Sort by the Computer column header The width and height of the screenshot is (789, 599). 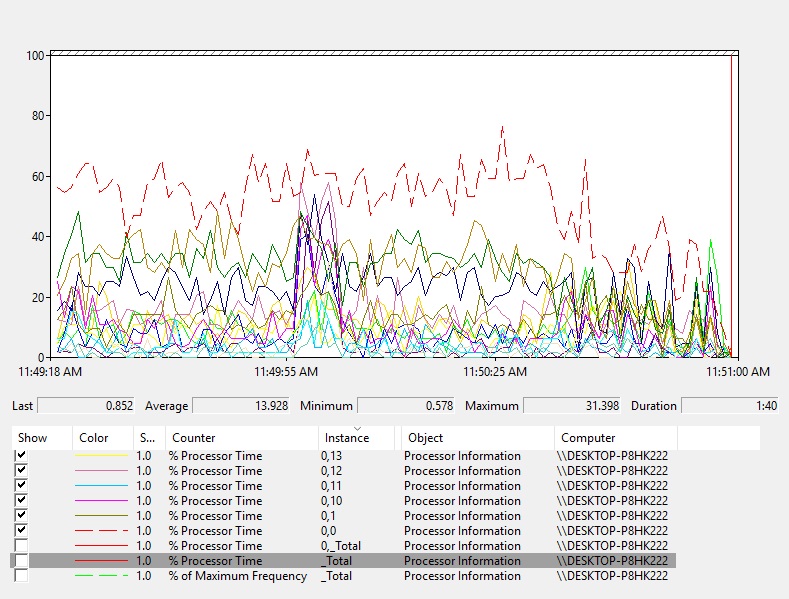coord(616,438)
